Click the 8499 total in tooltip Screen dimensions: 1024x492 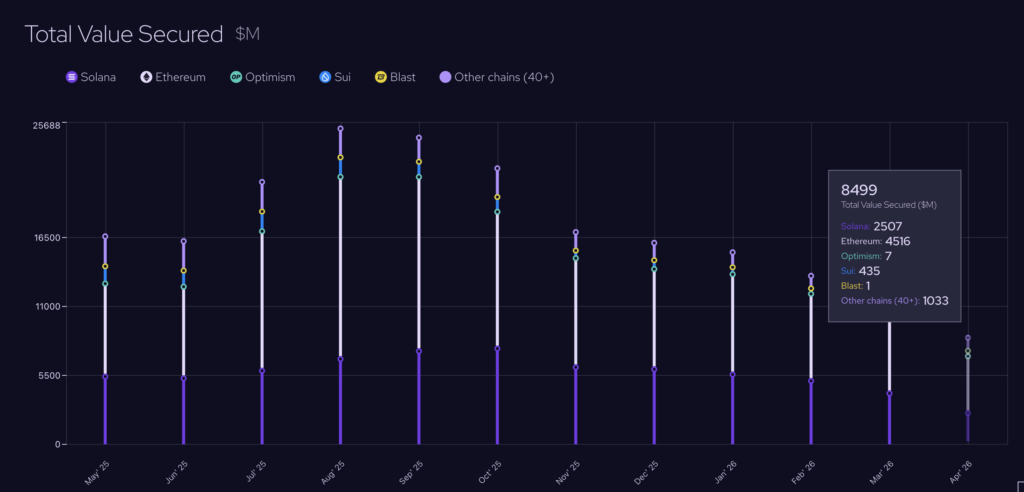pyautogui.click(x=859, y=190)
